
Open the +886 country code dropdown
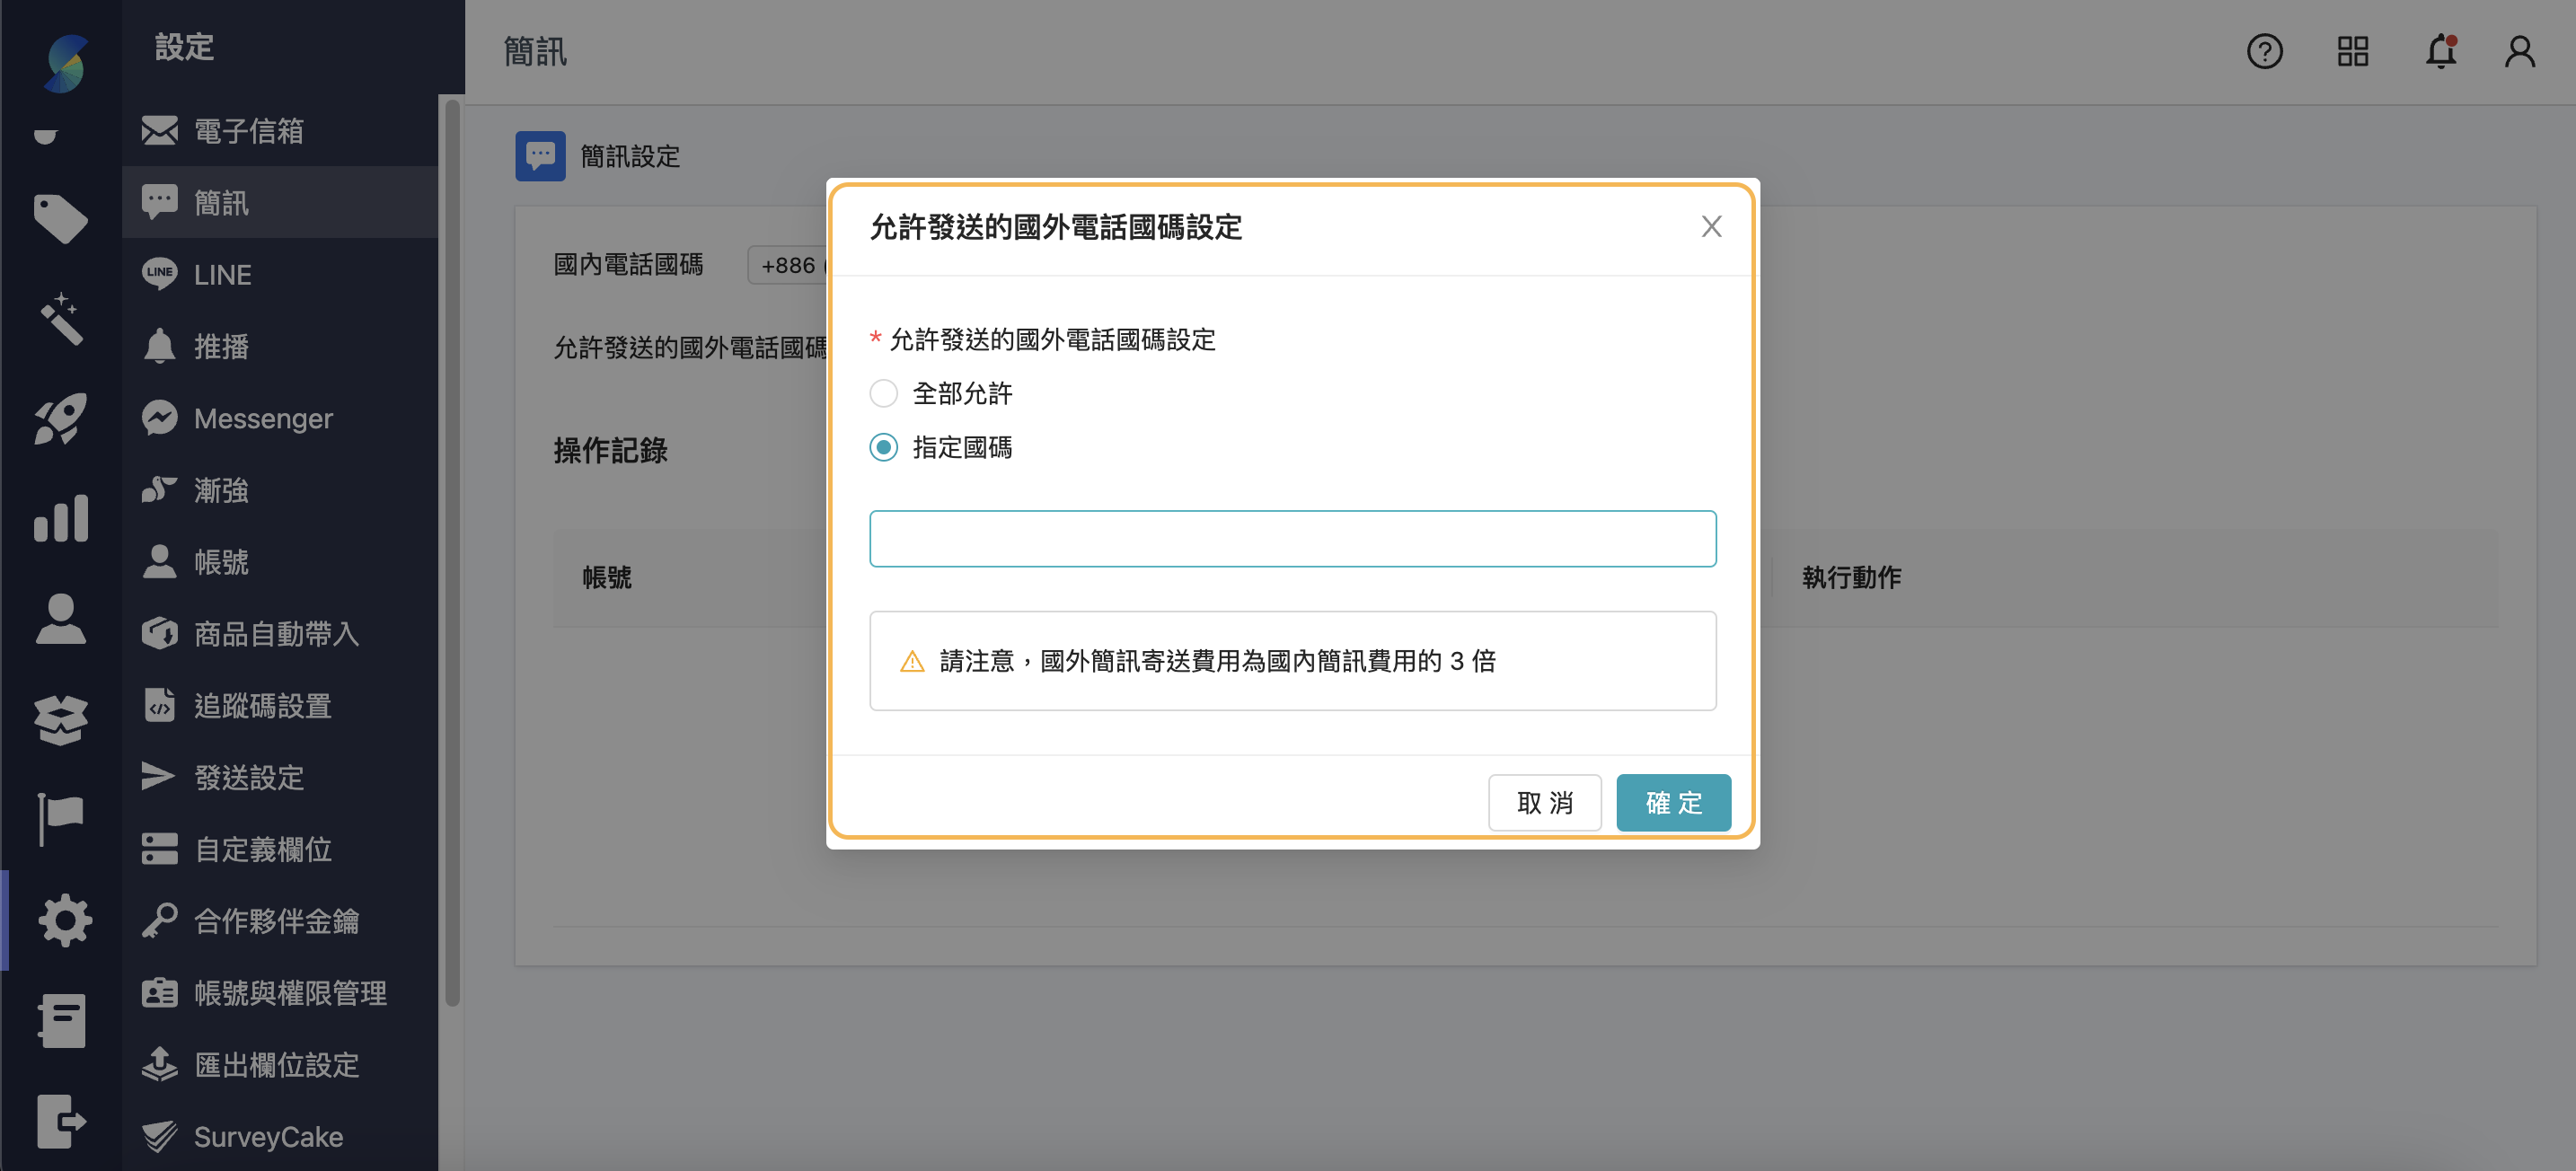click(x=790, y=265)
